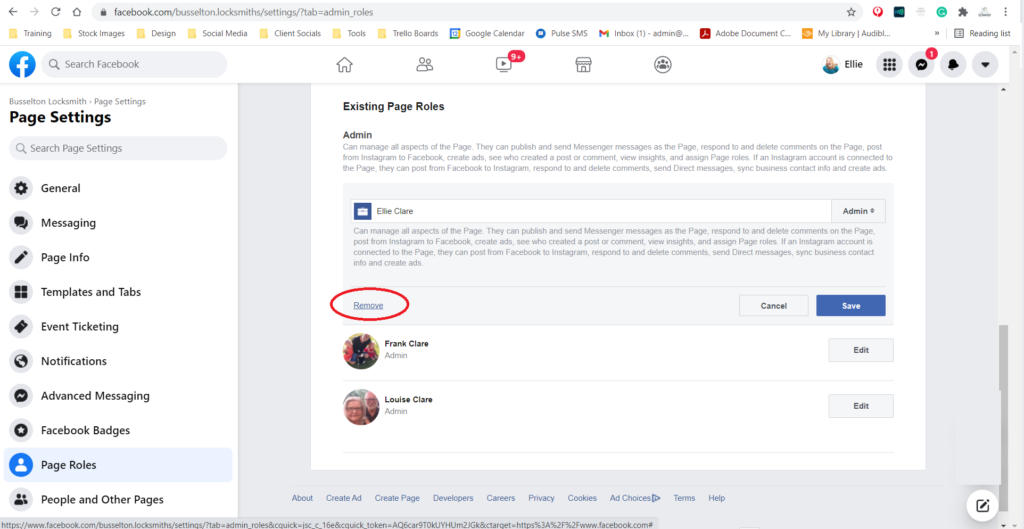Reload the page
This screenshot has height=529, width=1024.
(x=56, y=12)
